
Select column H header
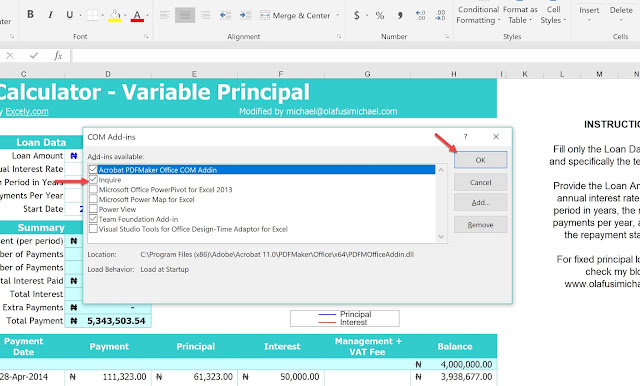pyautogui.click(x=454, y=74)
